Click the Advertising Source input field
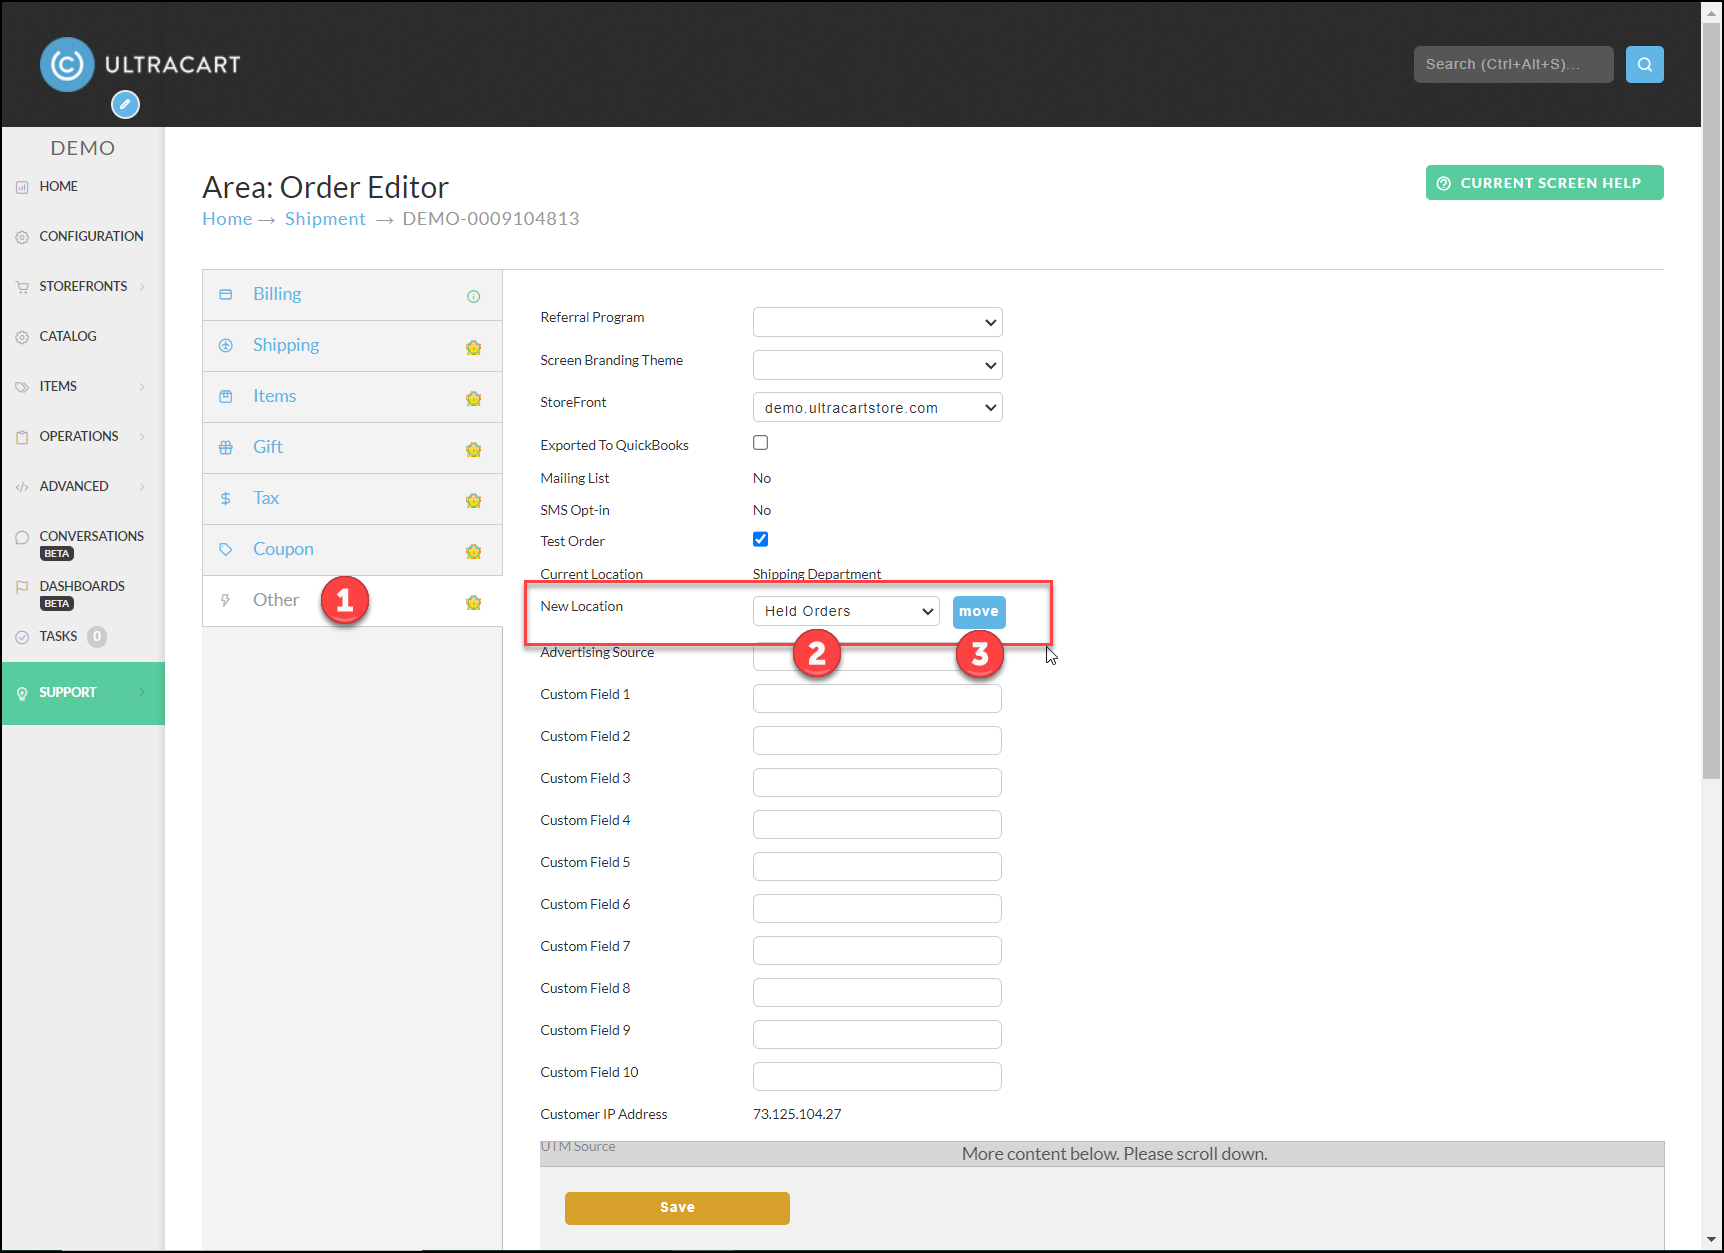 point(877,656)
